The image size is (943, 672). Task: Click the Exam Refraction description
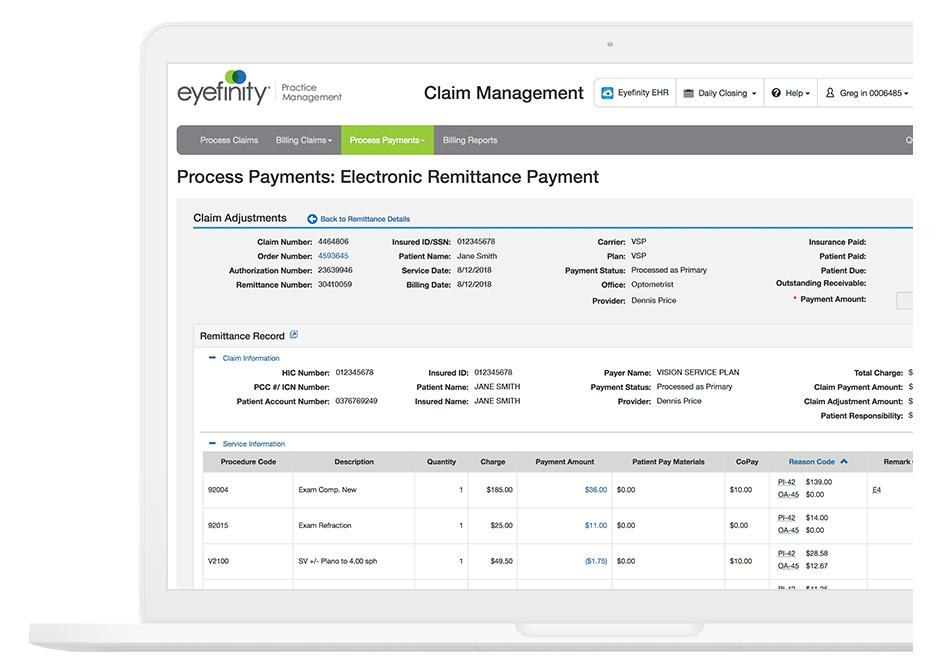[x=325, y=525]
